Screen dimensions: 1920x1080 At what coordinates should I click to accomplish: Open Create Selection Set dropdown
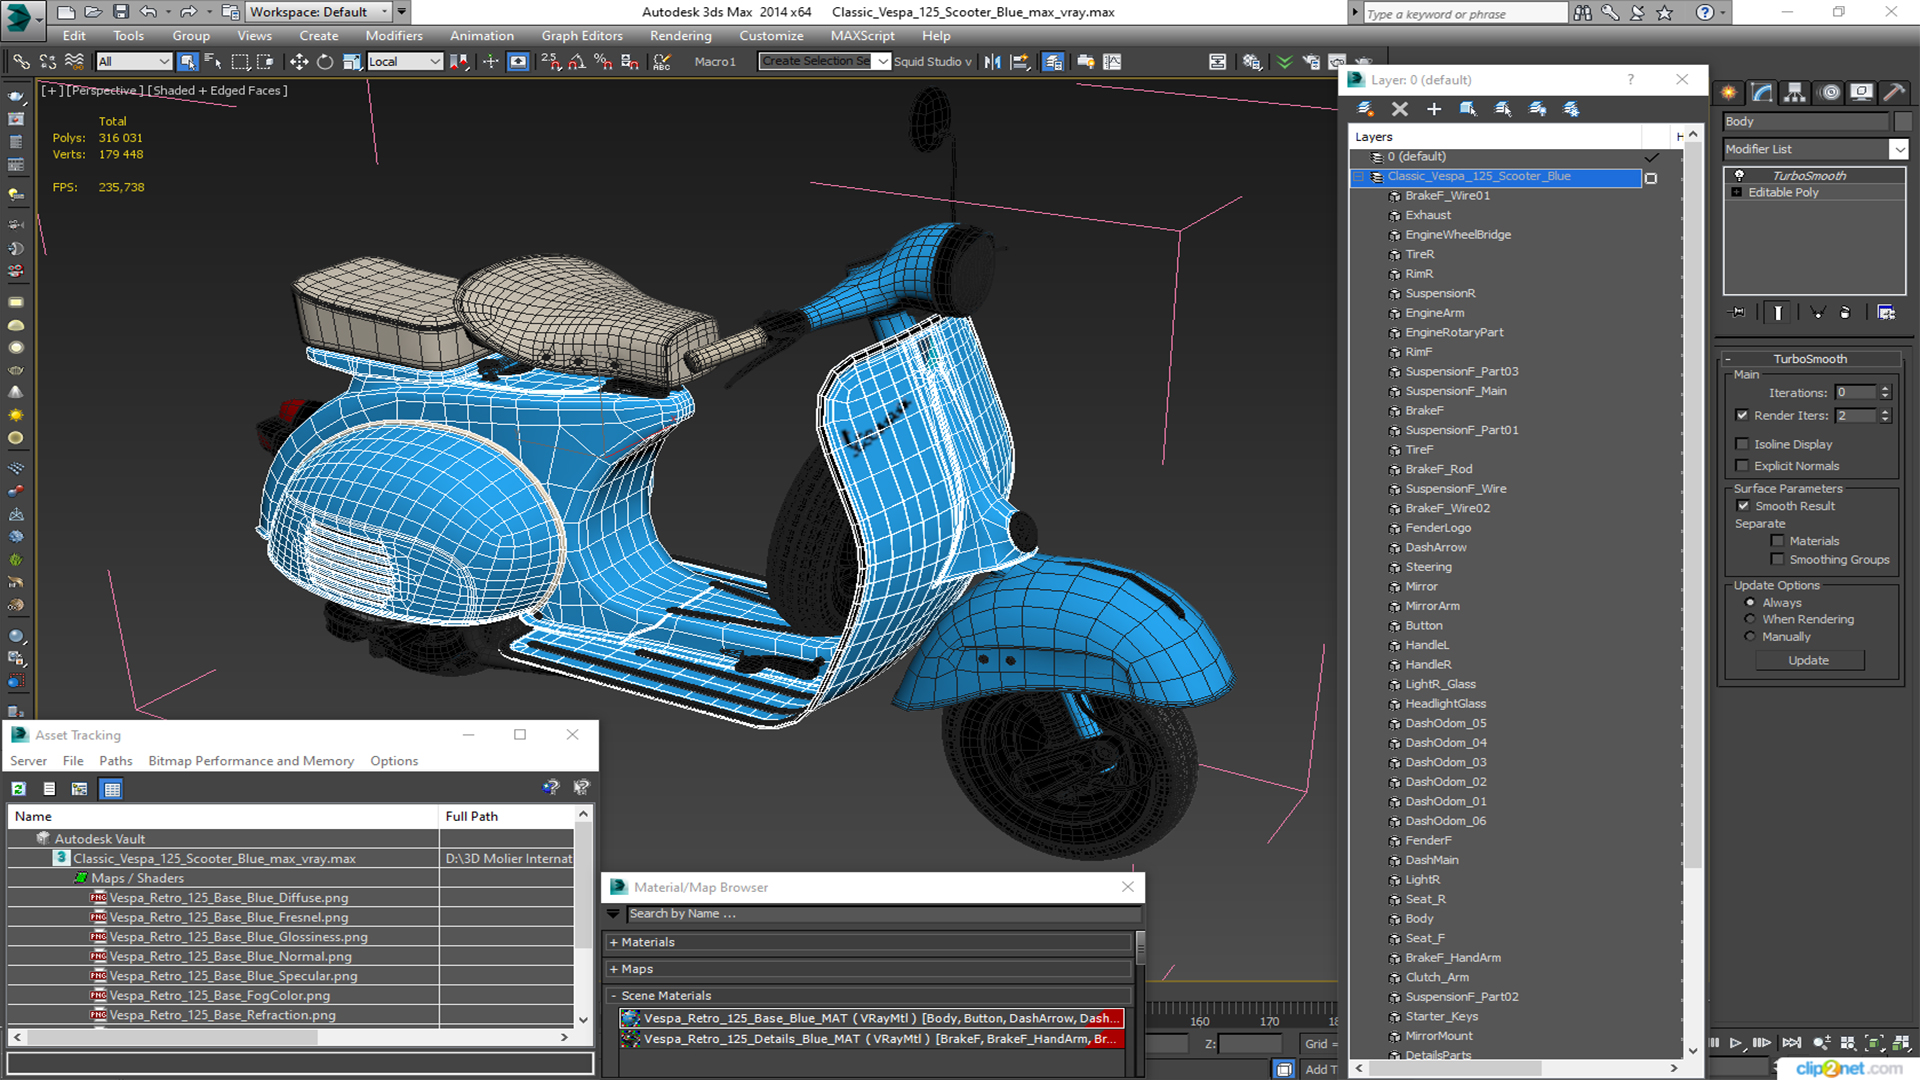point(882,62)
